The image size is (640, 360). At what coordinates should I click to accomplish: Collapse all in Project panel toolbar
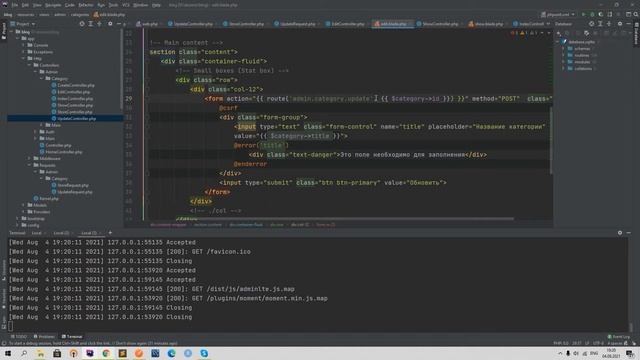[x=99, y=24]
